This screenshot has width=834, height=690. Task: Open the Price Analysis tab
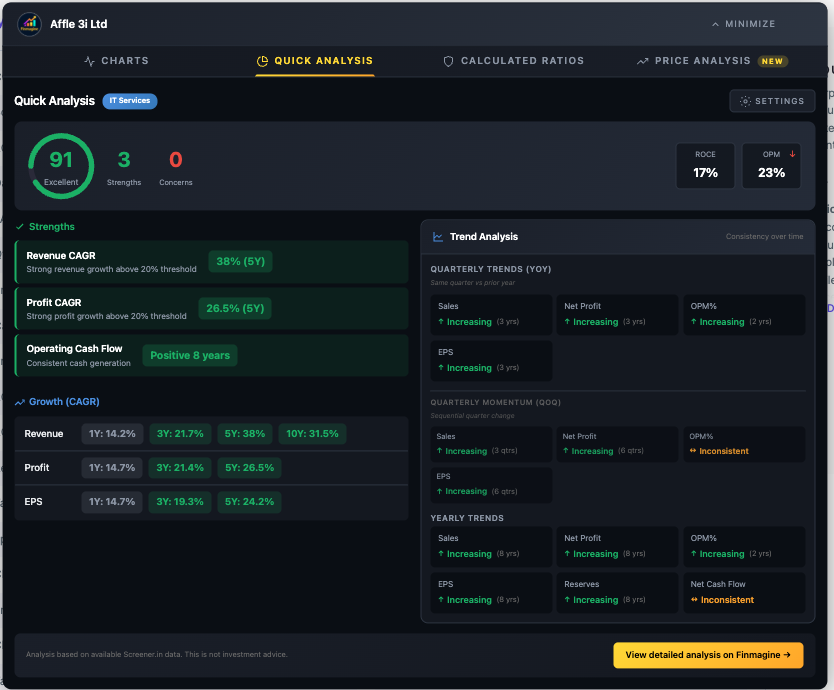click(700, 60)
